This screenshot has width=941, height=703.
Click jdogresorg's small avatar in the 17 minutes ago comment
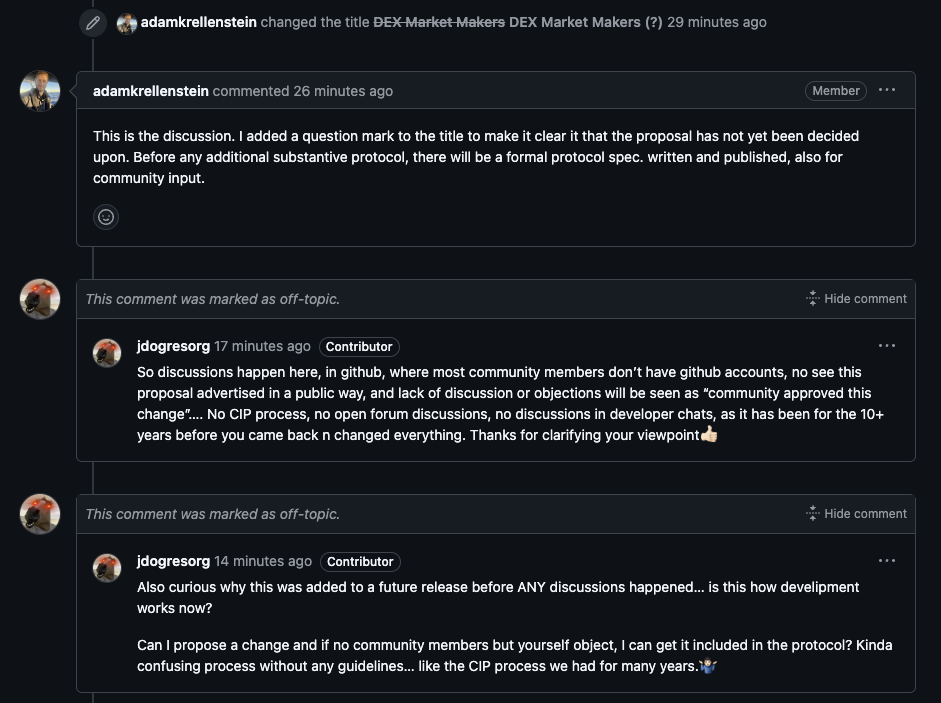(x=107, y=352)
